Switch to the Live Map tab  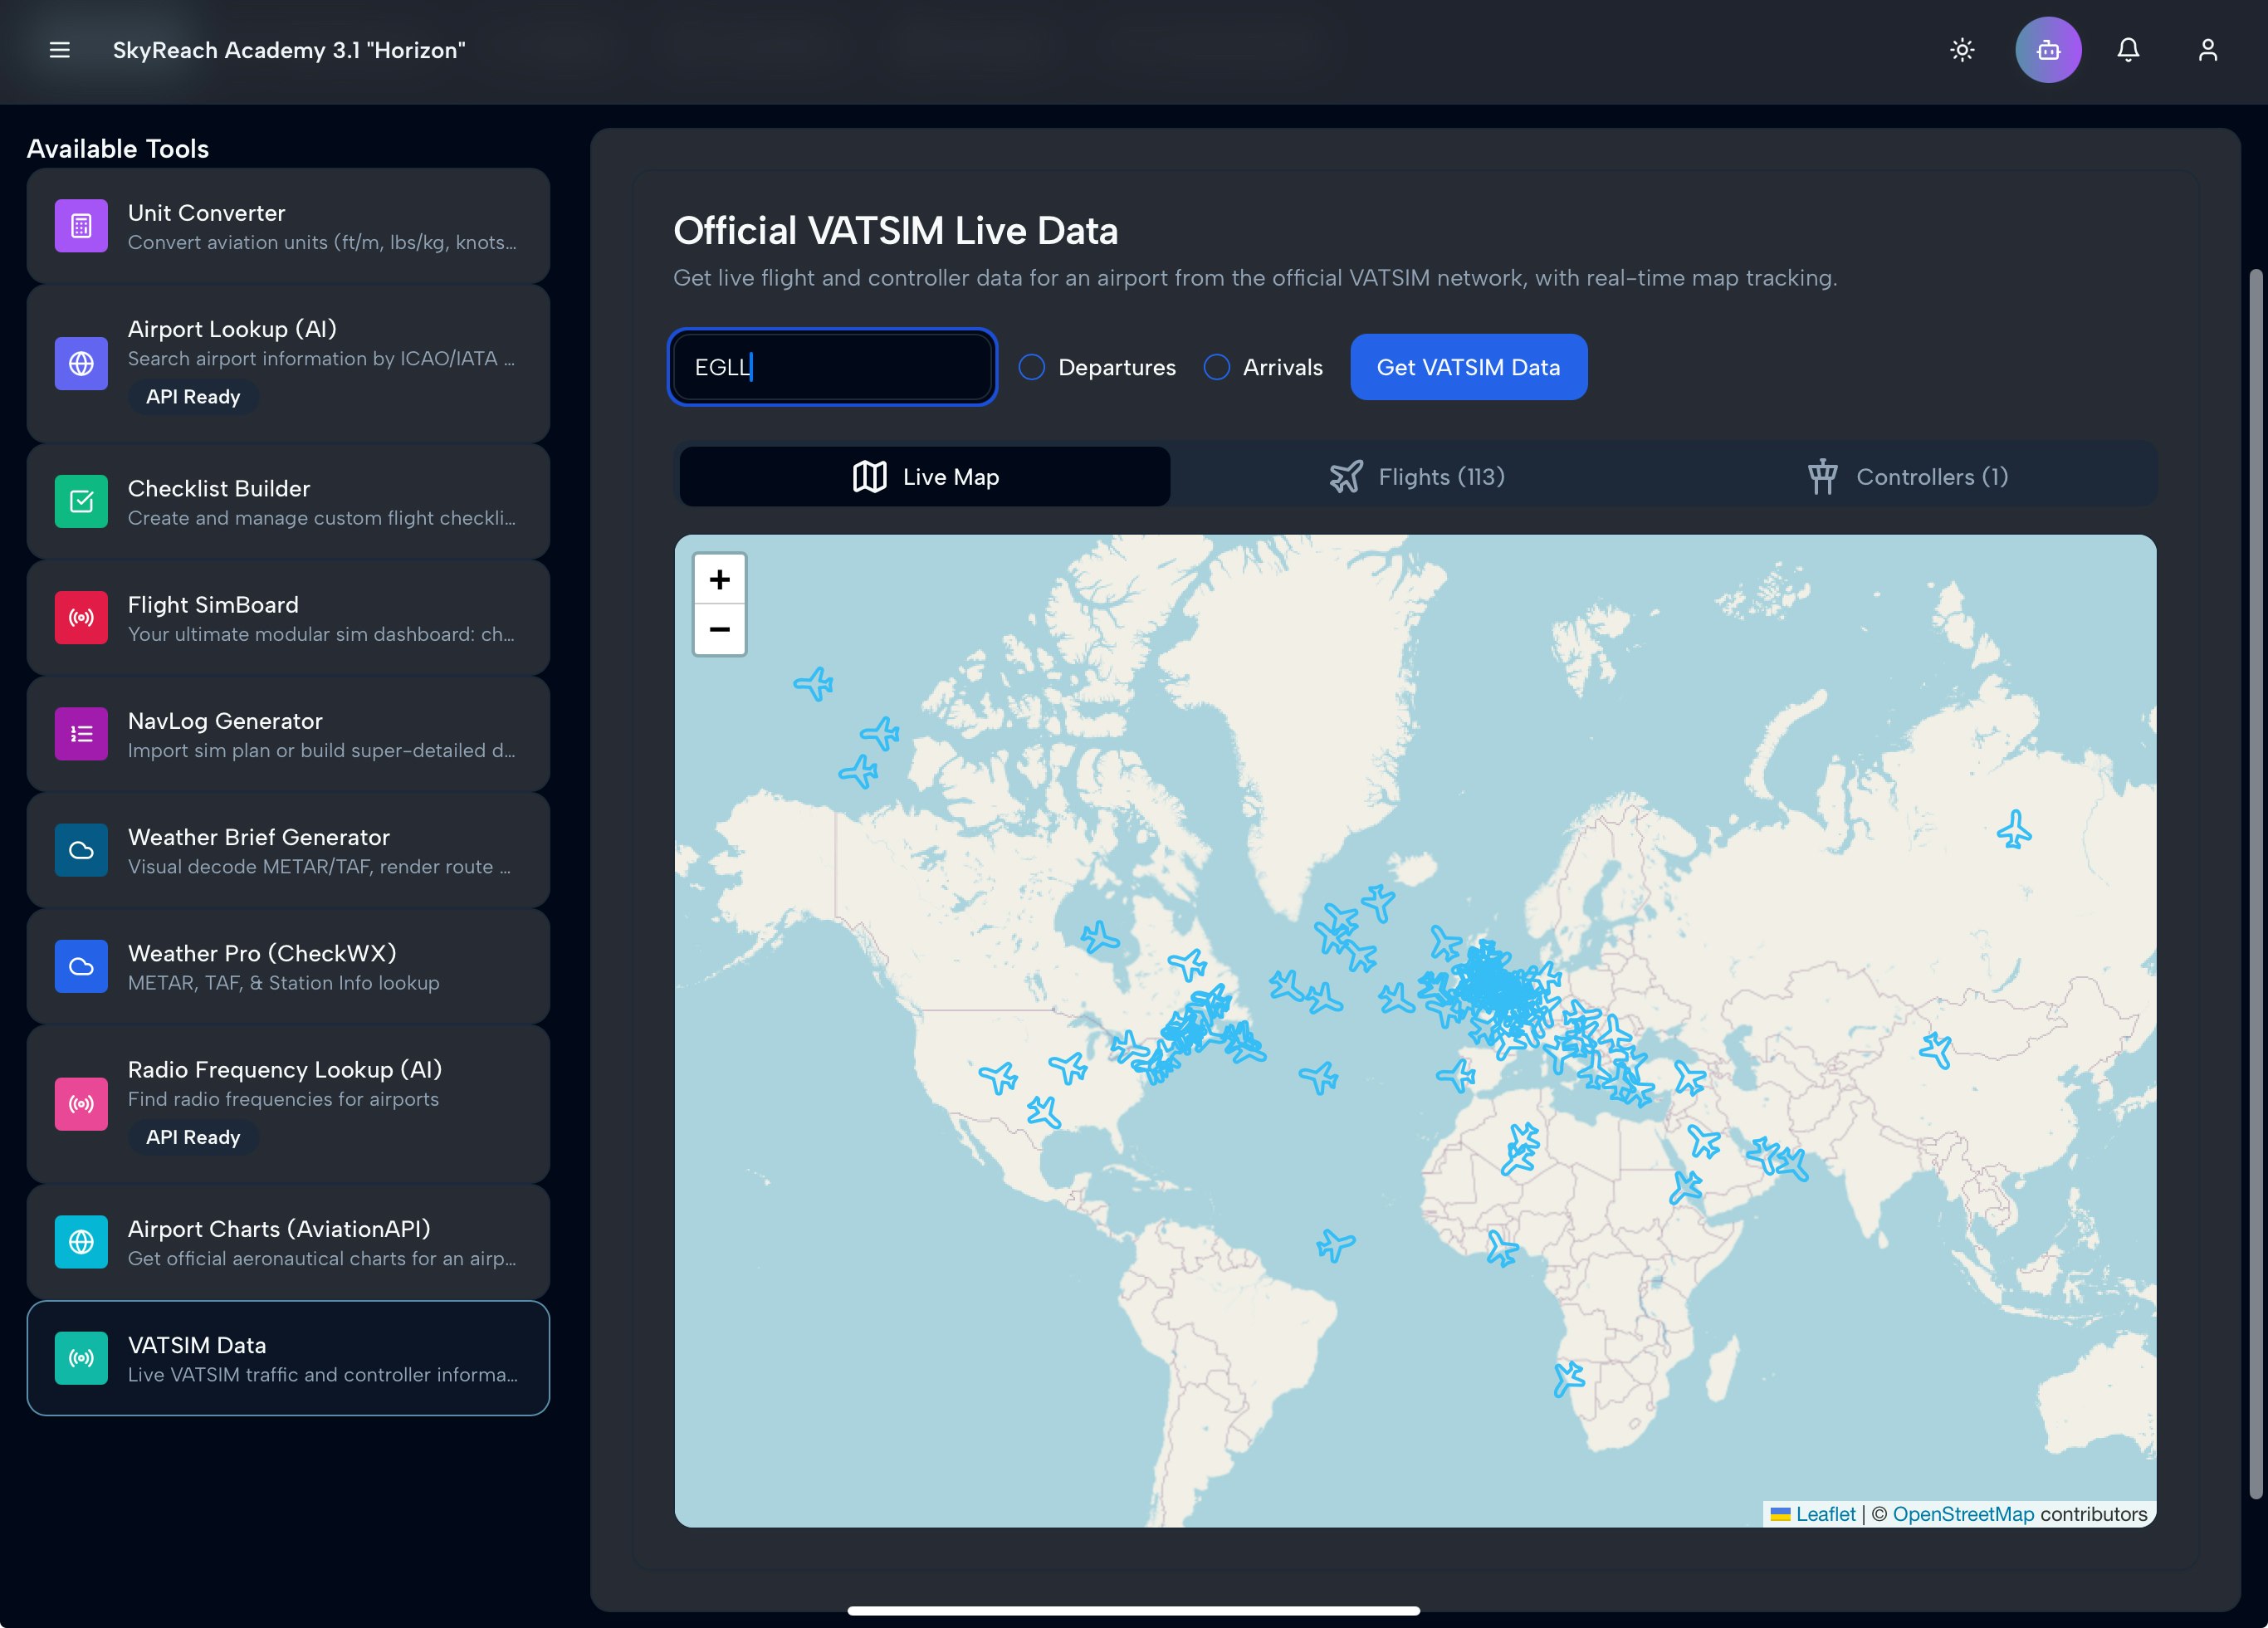coord(925,477)
